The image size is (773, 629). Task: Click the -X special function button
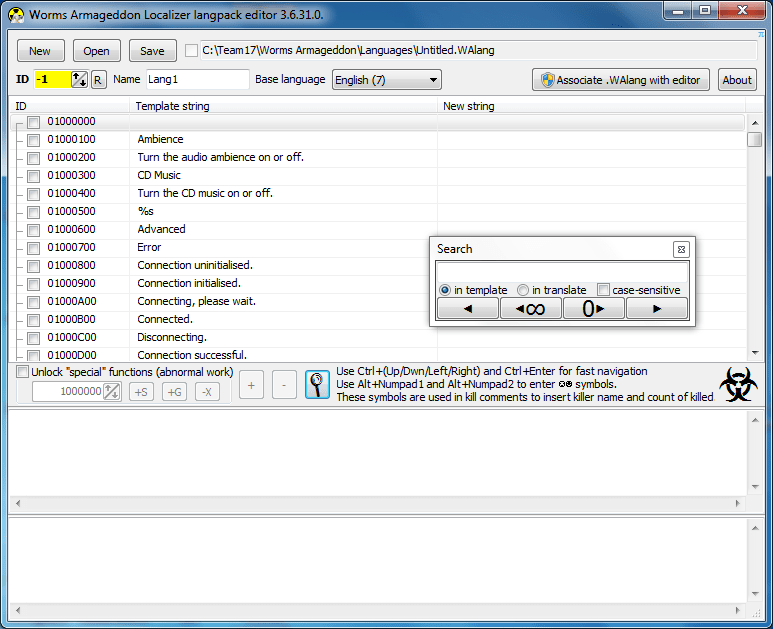pos(207,392)
